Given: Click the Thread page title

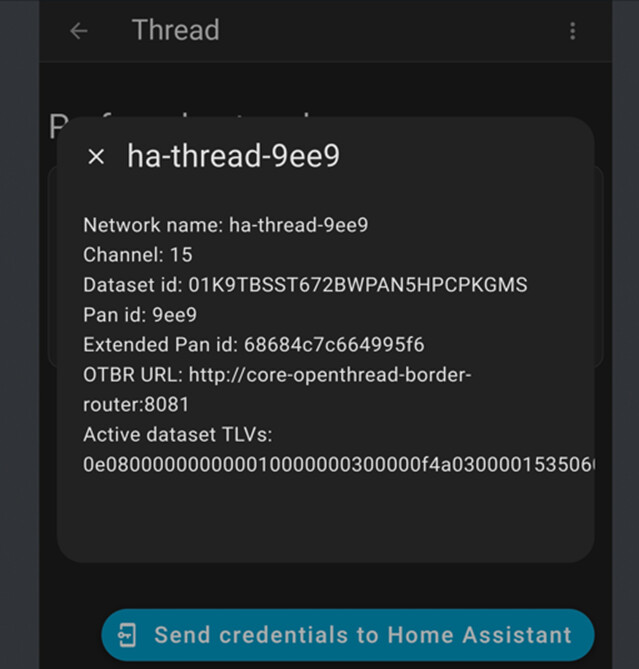Looking at the screenshot, I should click(175, 30).
